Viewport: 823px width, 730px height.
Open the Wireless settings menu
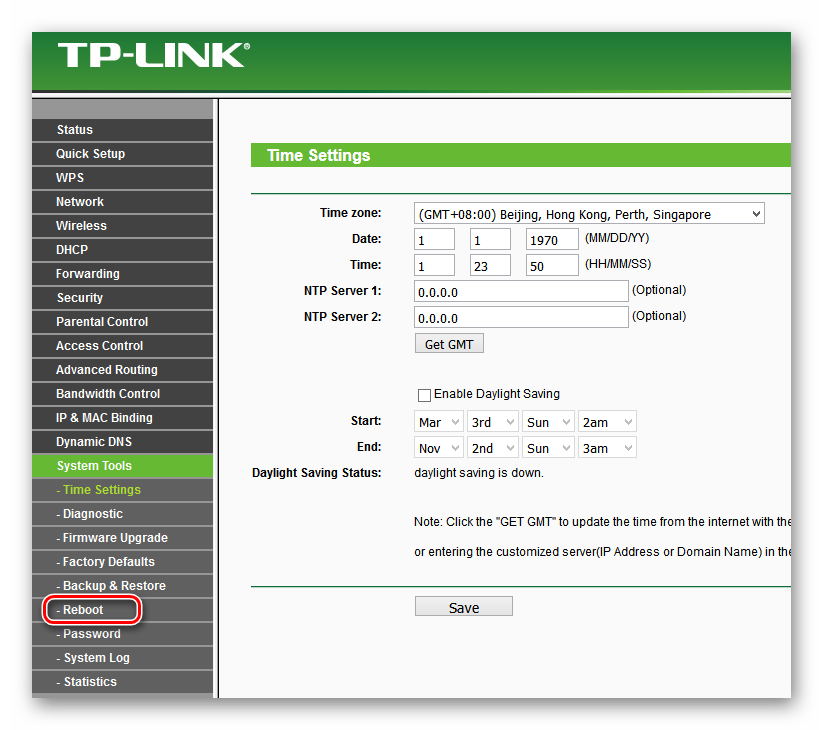point(81,226)
